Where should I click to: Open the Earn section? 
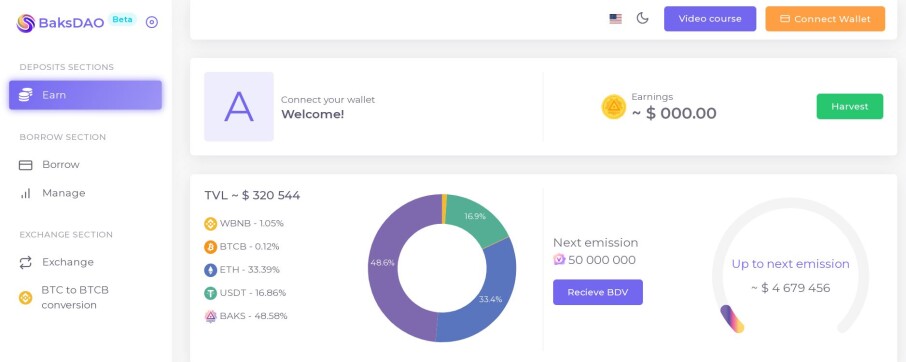(x=86, y=95)
